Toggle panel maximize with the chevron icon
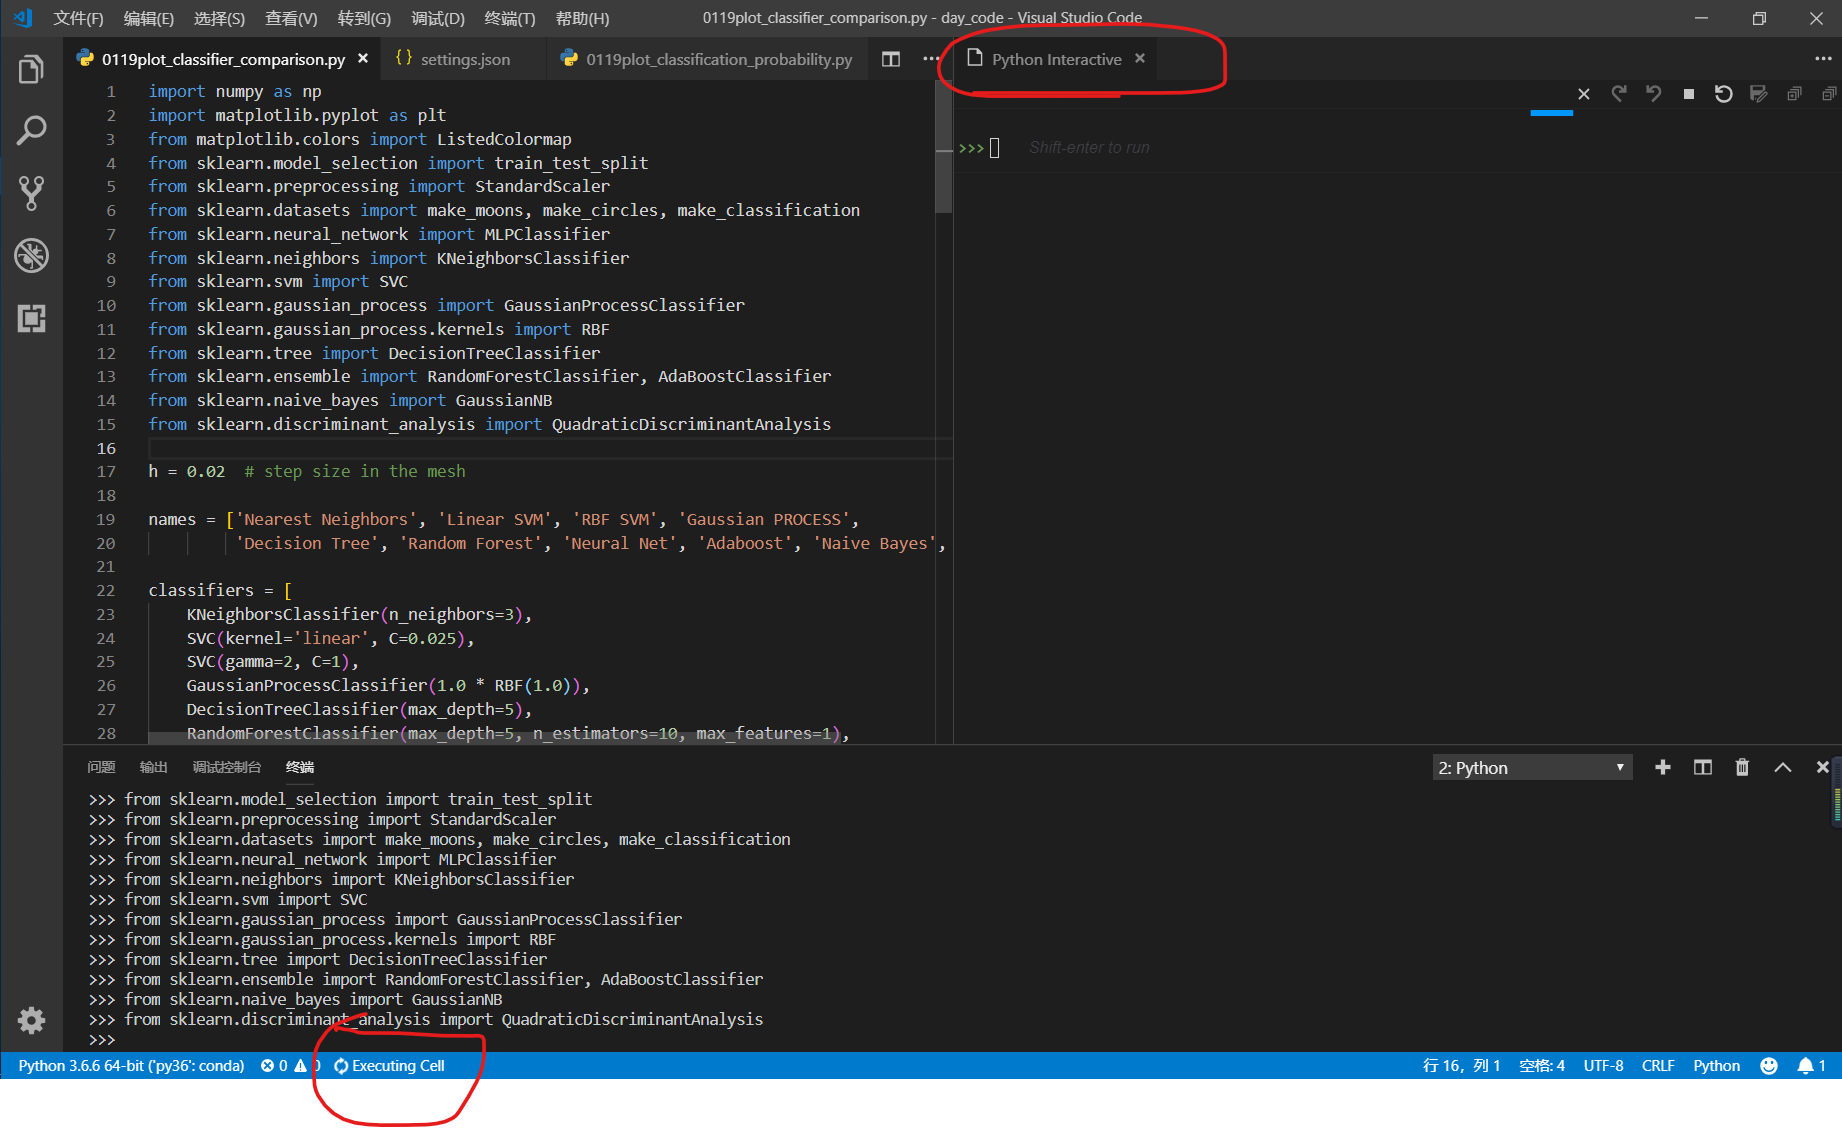1842x1128 pixels. [x=1782, y=767]
